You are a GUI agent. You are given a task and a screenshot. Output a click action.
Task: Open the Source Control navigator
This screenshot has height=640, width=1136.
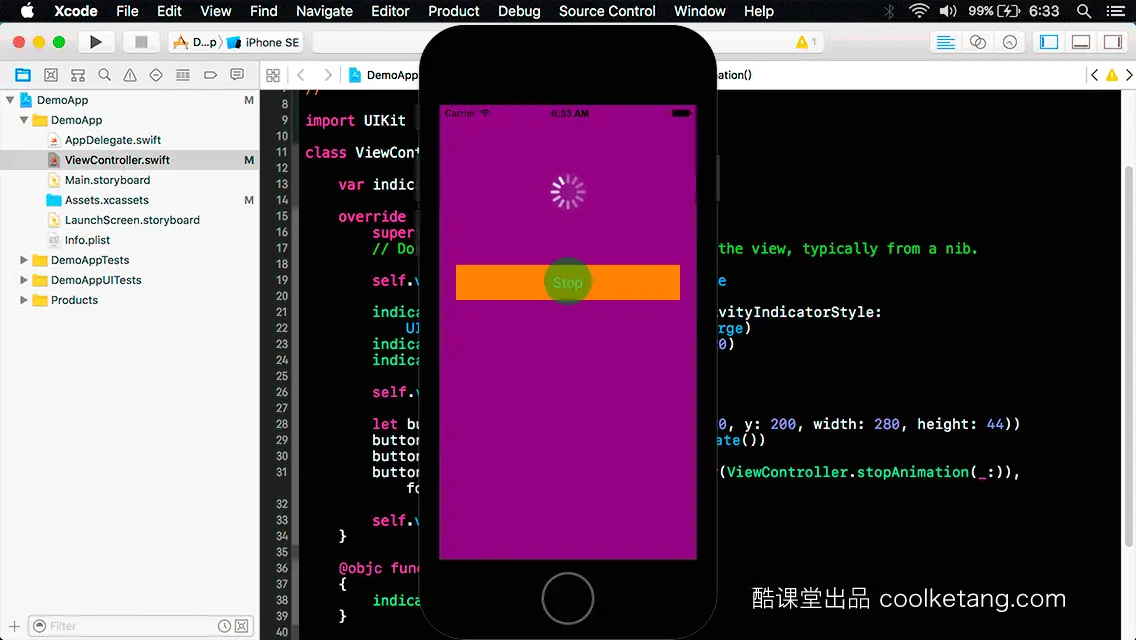click(x=51, y=75)
